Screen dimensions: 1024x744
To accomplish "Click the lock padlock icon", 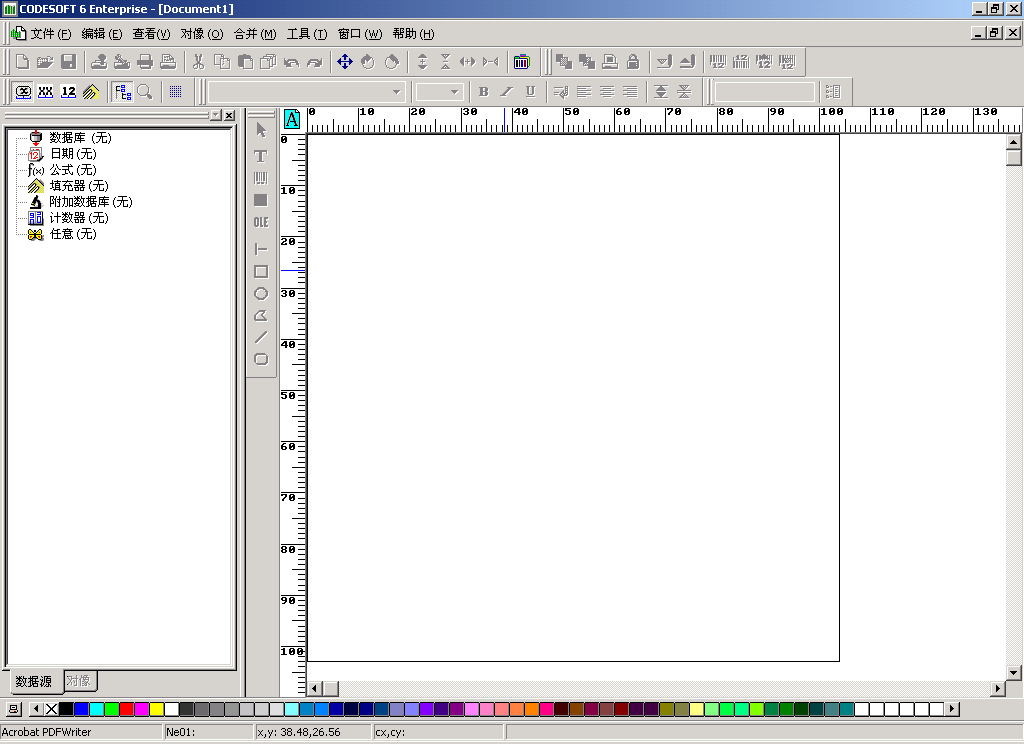I will (633, 62).
